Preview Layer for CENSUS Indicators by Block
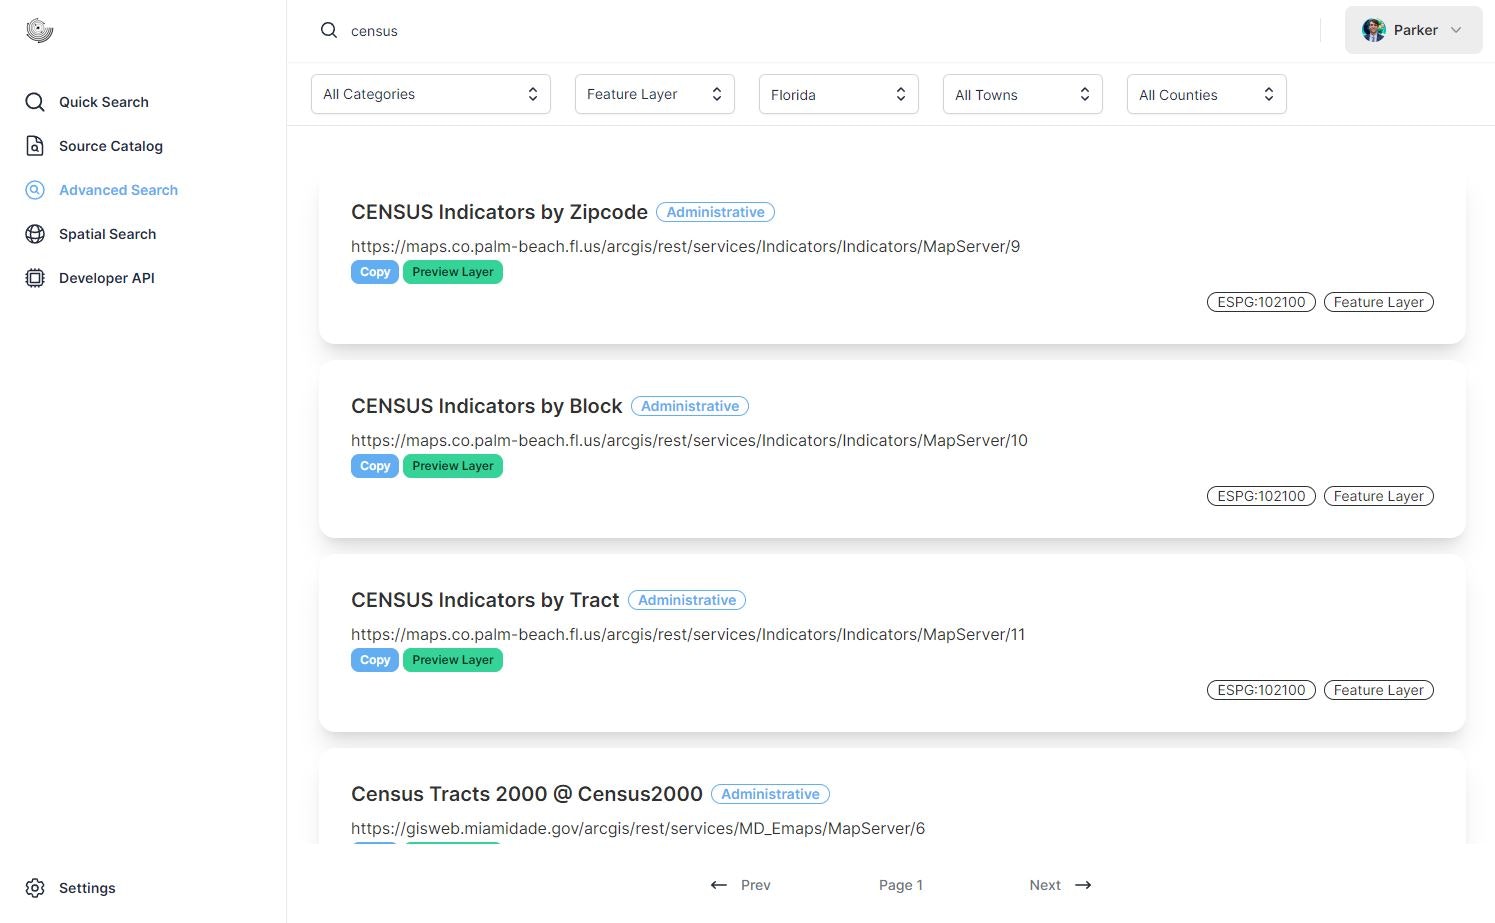The image size is (1495, 923). pos(453,466)
